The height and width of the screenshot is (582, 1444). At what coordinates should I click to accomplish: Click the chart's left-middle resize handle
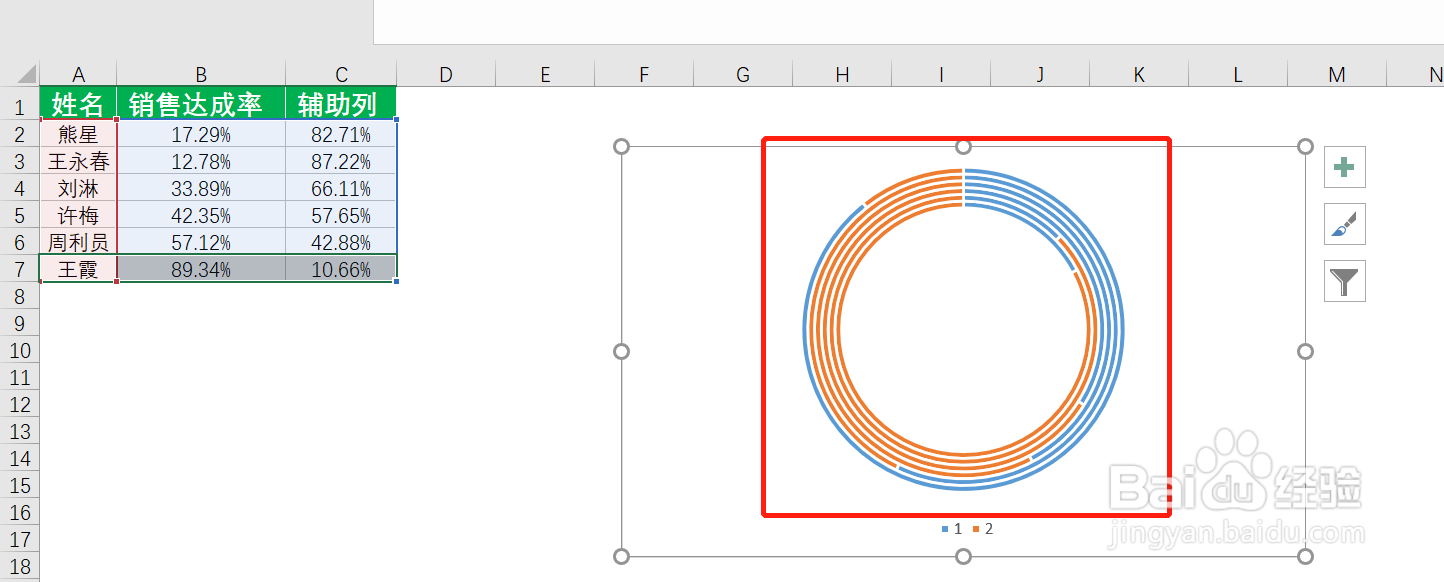click(x=621, y=351)
